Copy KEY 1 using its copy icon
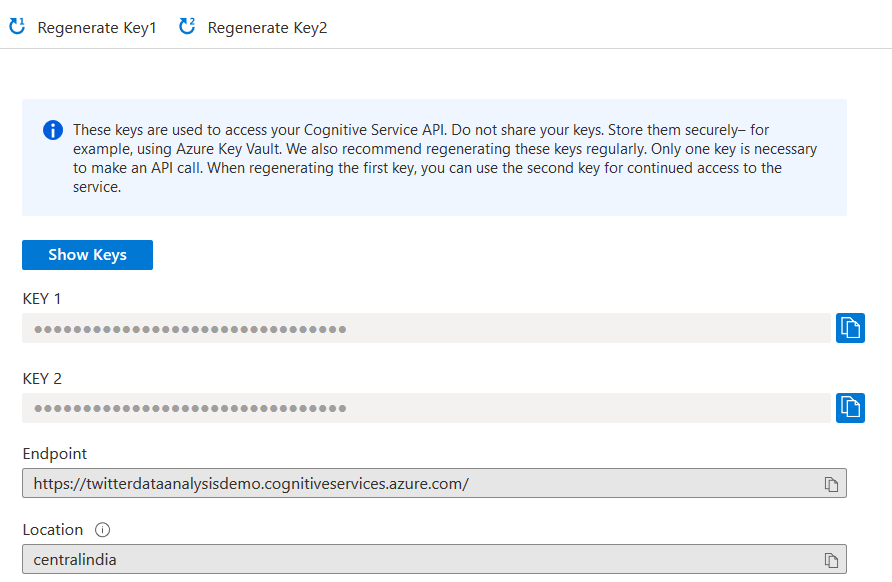 pos(850,328)
